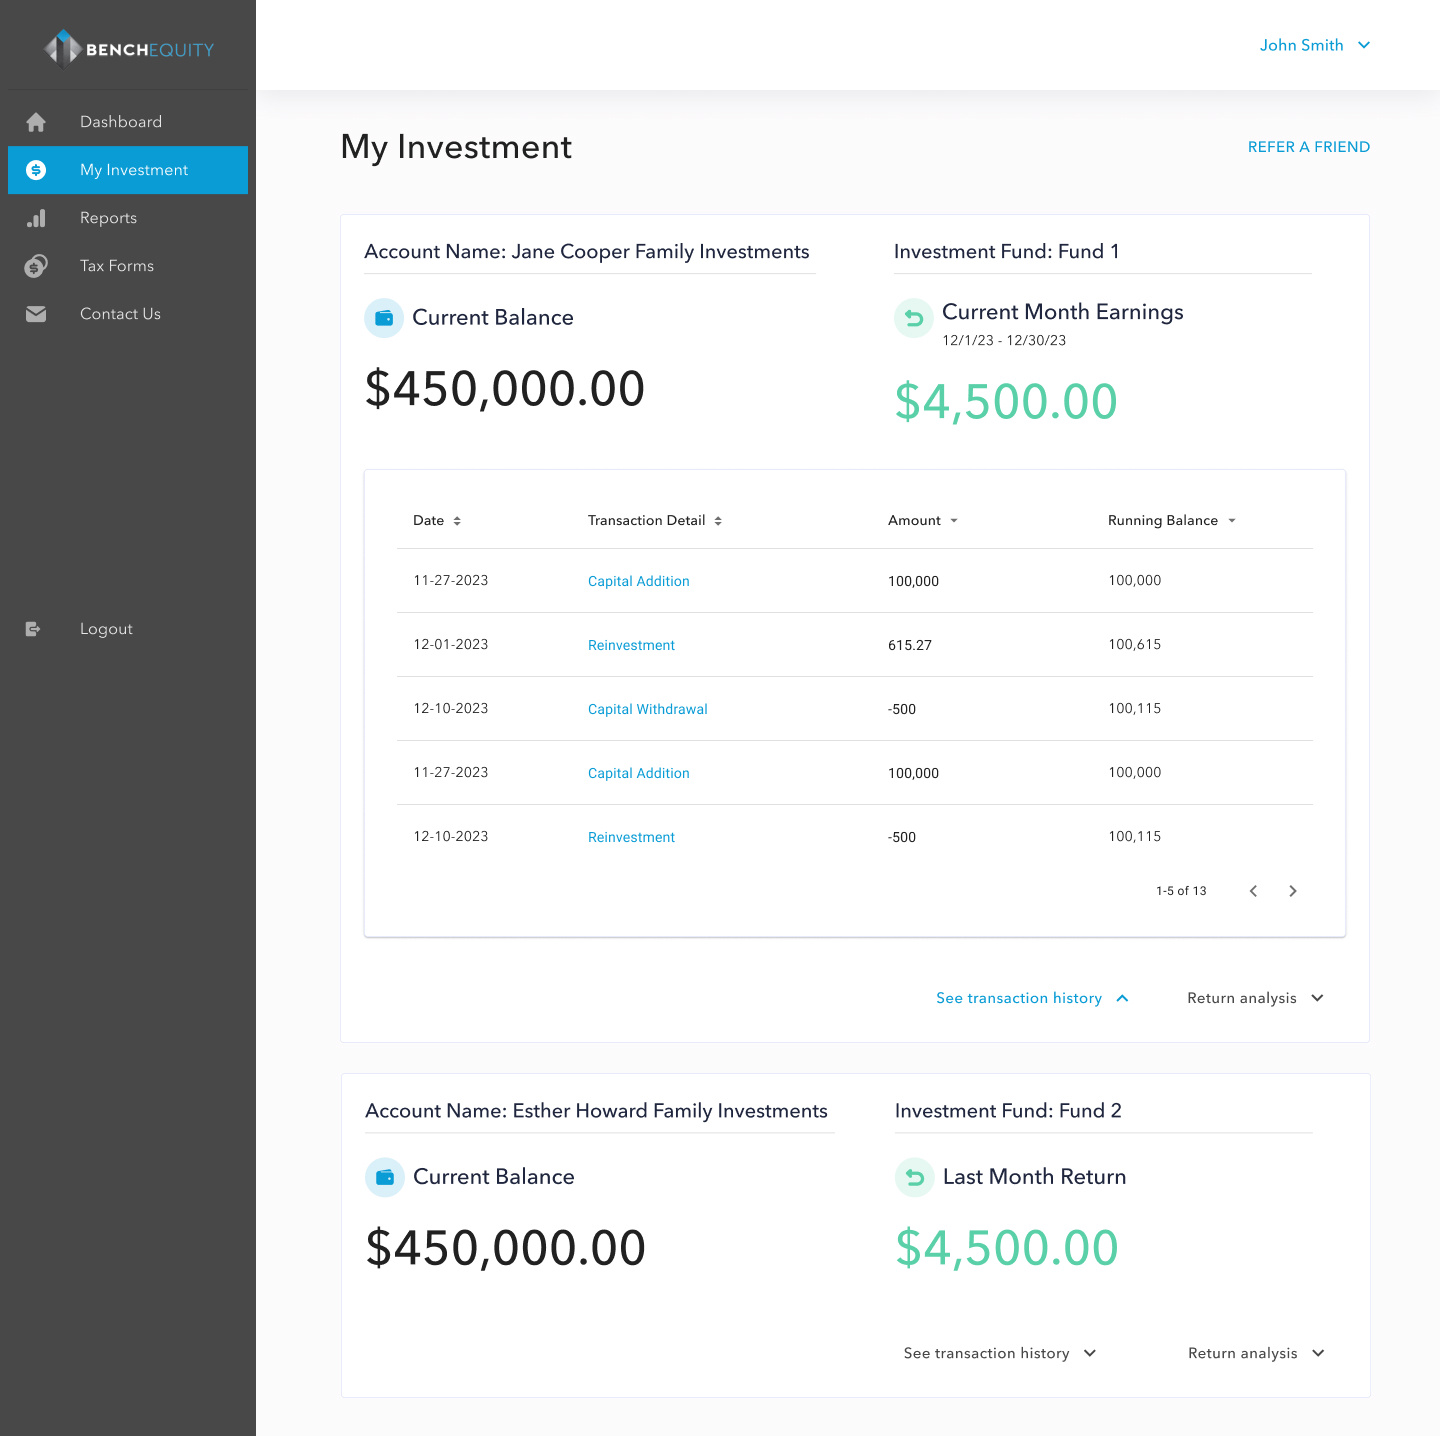Click the green return arrow icon near Current Month Earnings
This screenshot has width=1440, height=1436.
913,318
